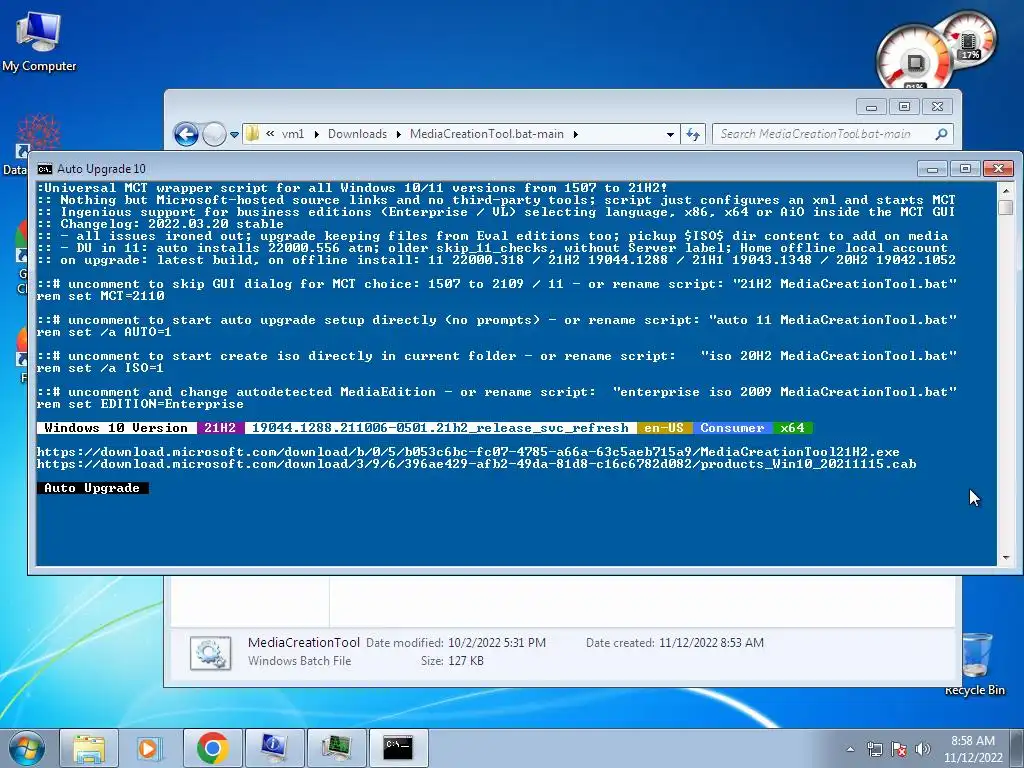The height and width of the screenshot is (768, 1024).
Task: Launch Windows Media Player from taskbar
Action: pyautogui.click(x=150, y=748)
